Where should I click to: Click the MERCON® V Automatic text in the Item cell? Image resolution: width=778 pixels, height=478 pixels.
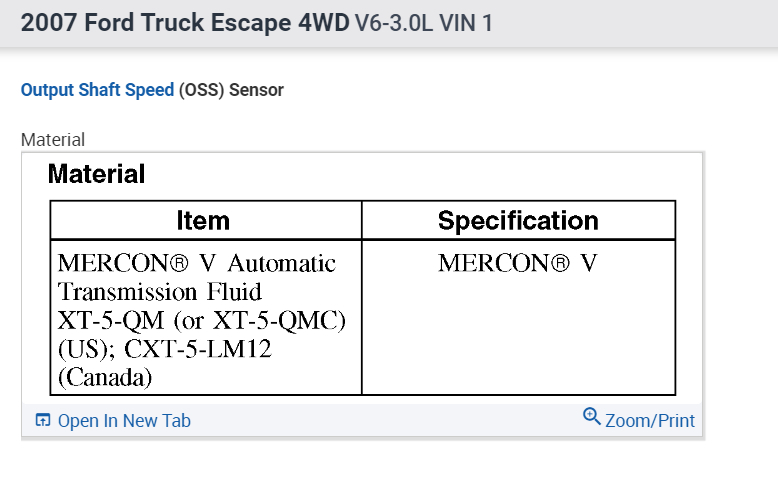(197, 264)
